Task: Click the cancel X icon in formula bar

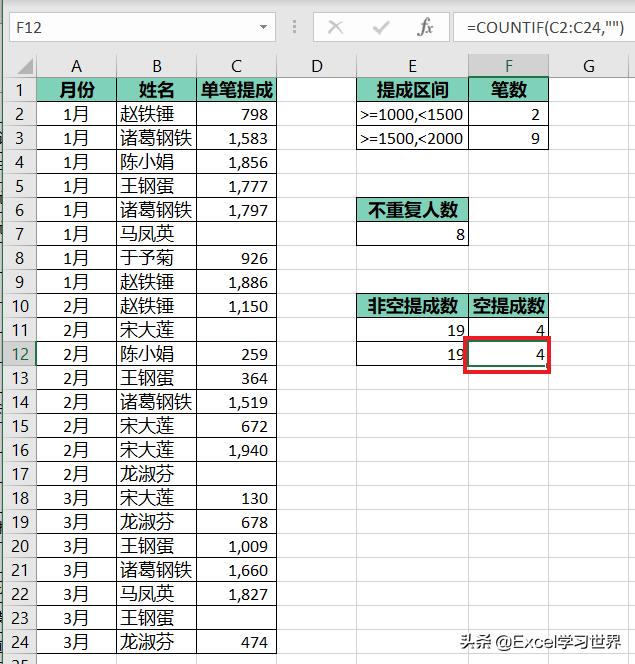Action: tap(335, 28)
